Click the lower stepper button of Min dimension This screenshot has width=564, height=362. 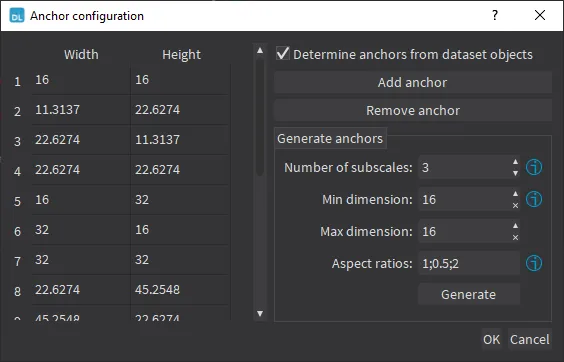coord(515,205)
